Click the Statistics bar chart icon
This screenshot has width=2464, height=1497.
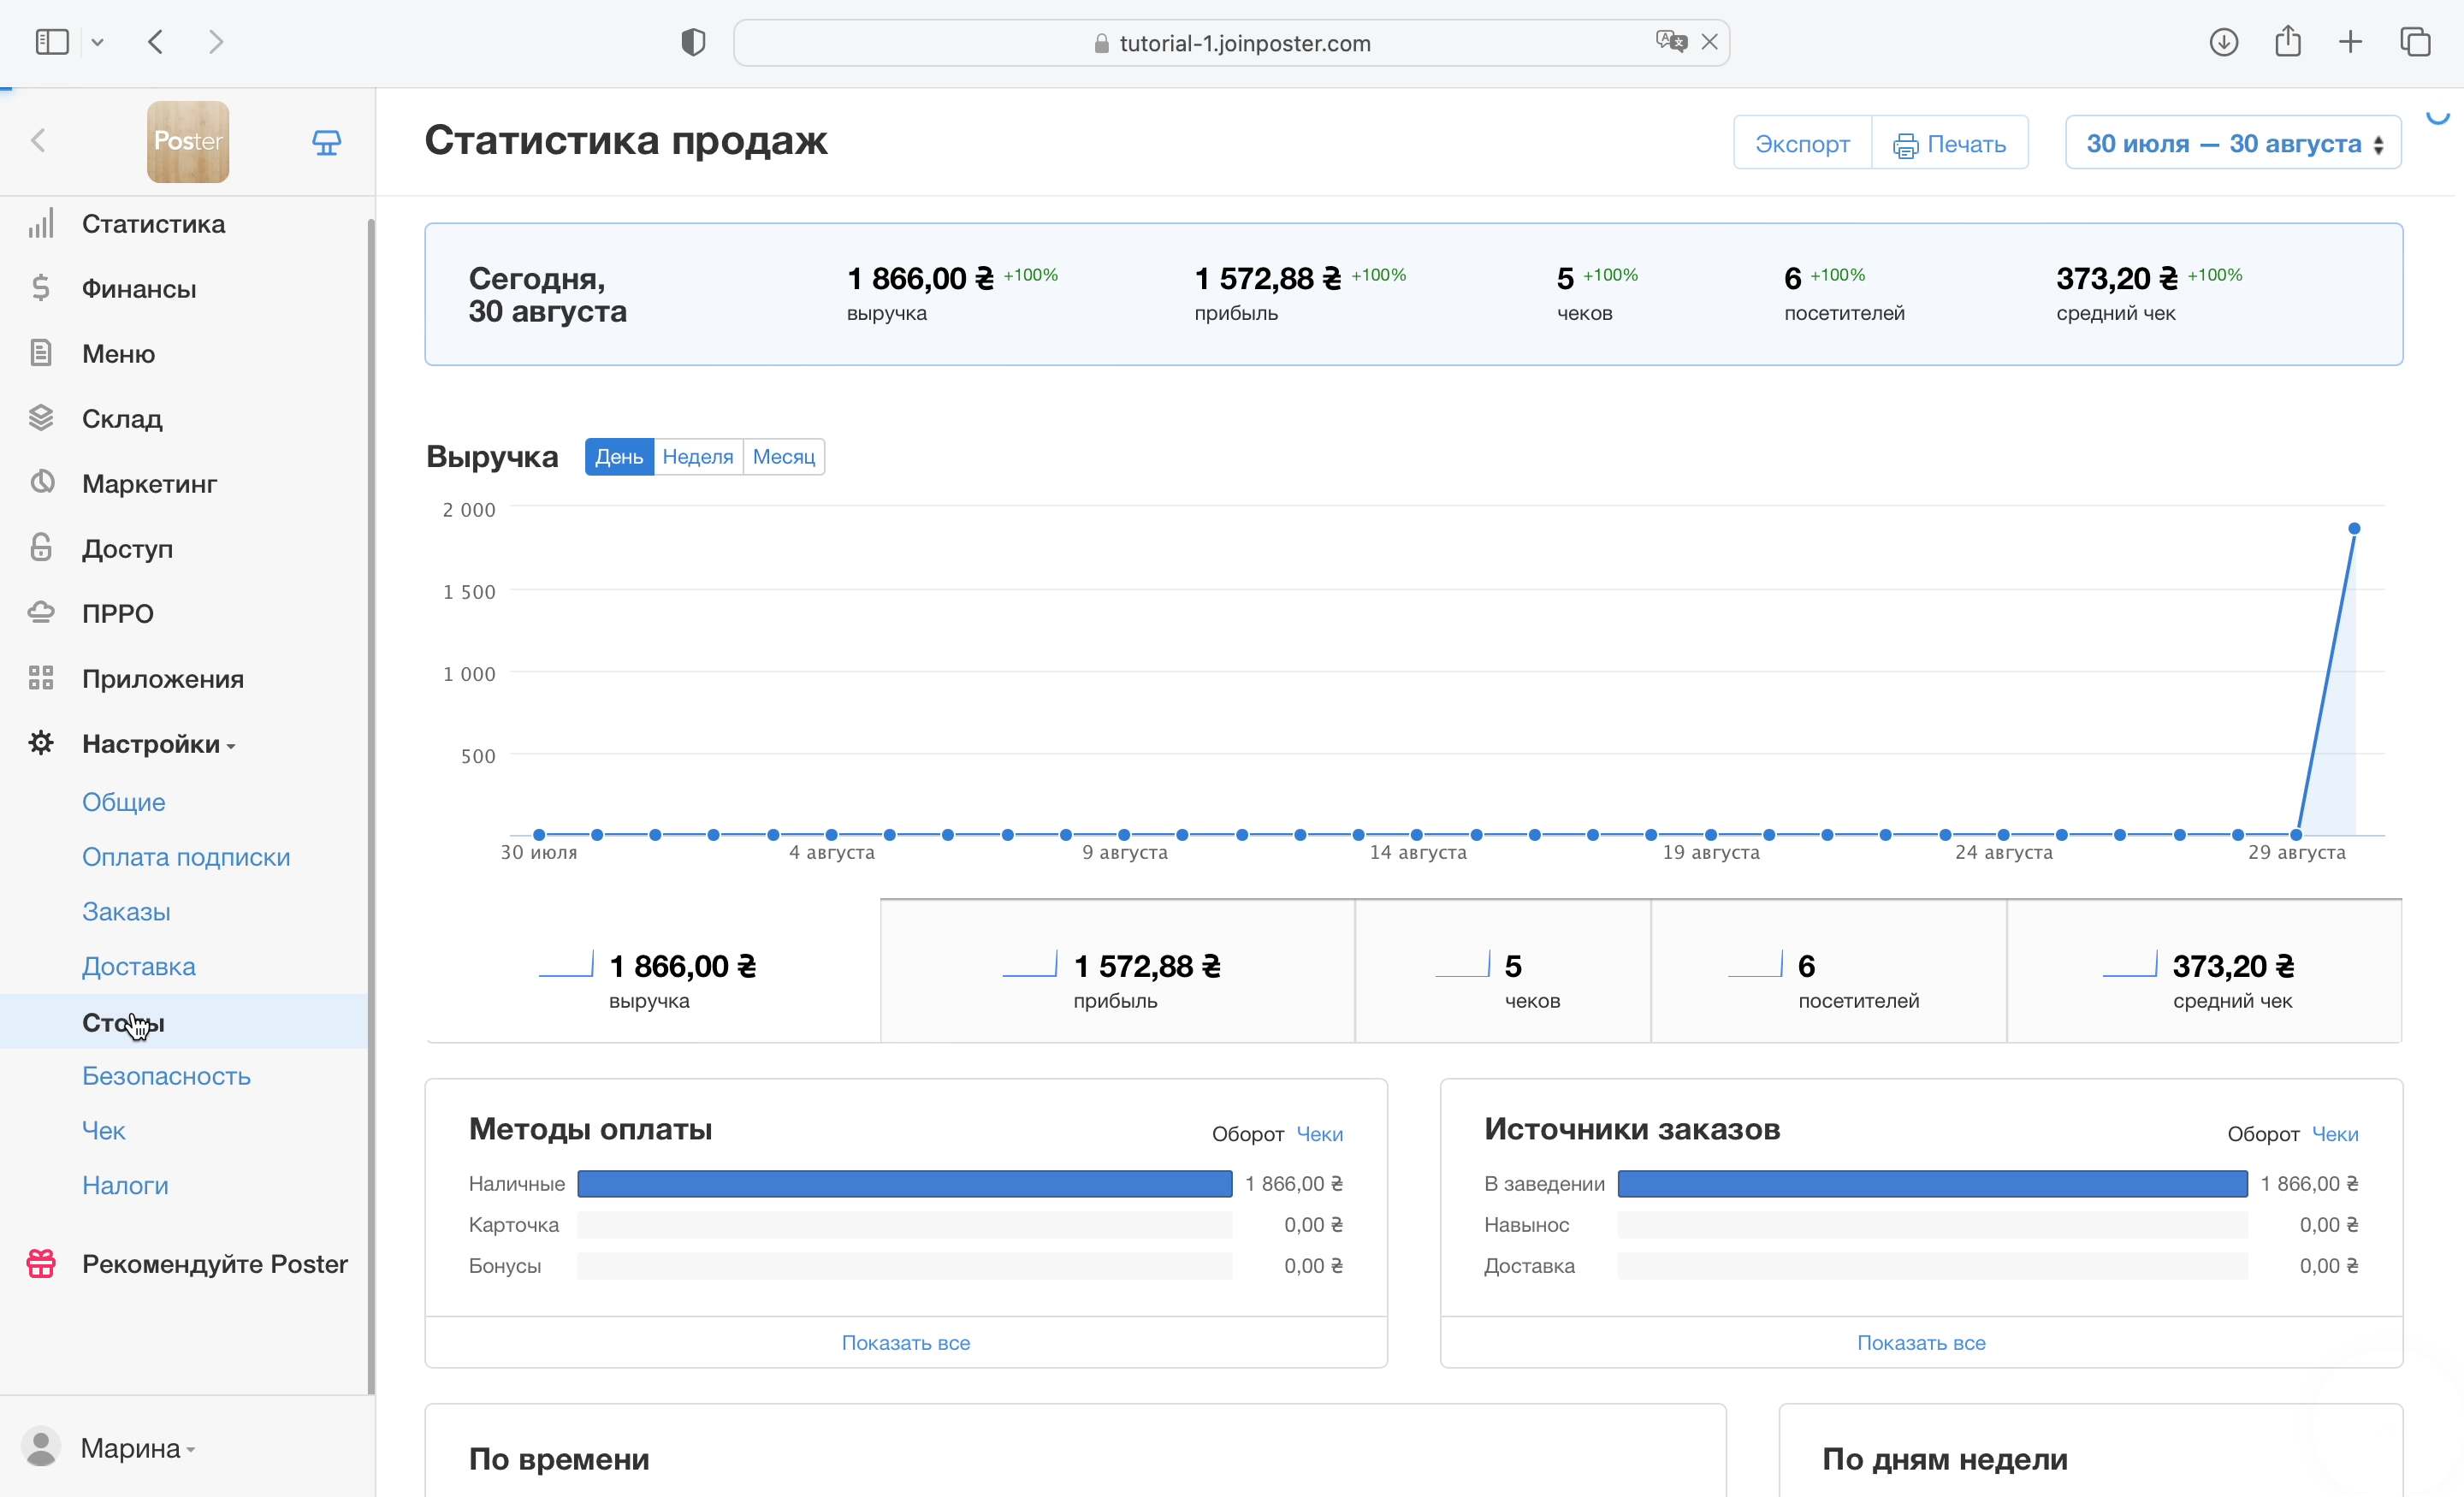(41, 223)
